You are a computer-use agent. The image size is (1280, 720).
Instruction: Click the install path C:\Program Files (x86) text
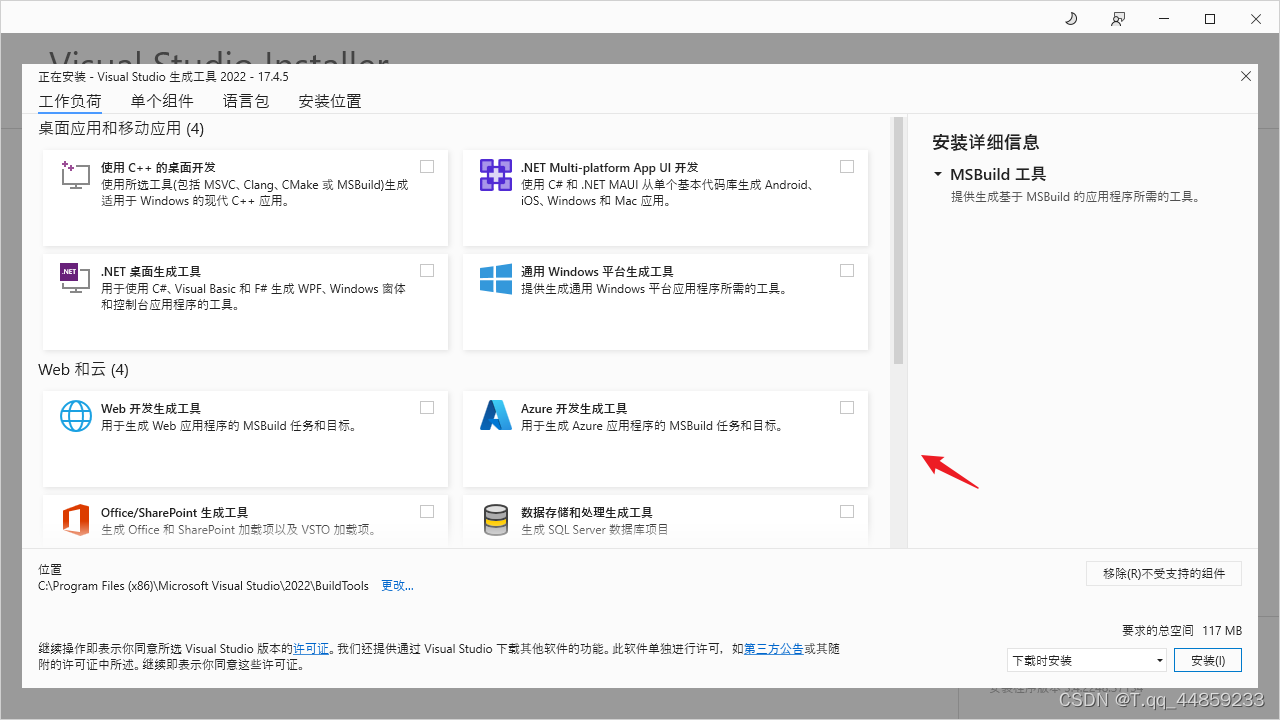(203, 586)
